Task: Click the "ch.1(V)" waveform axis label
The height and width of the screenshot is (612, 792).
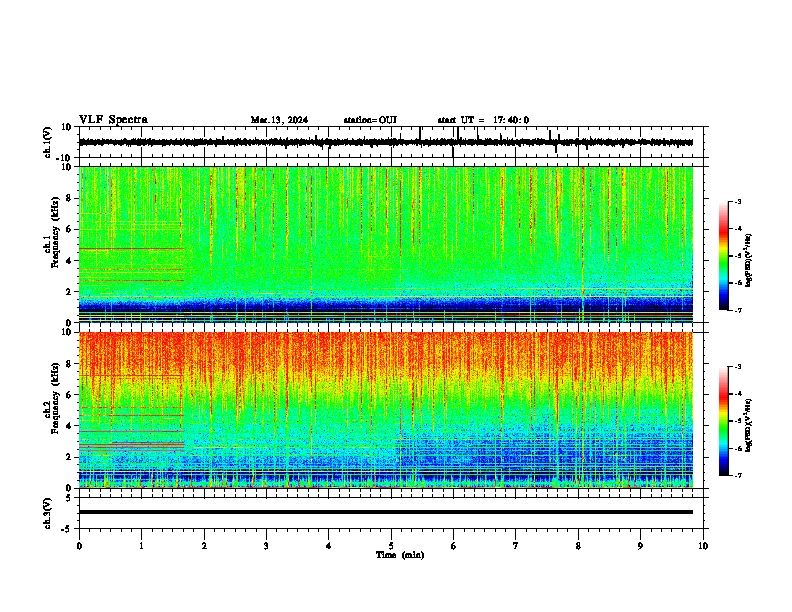Action: pyautogui.click(x=48, y=142)
